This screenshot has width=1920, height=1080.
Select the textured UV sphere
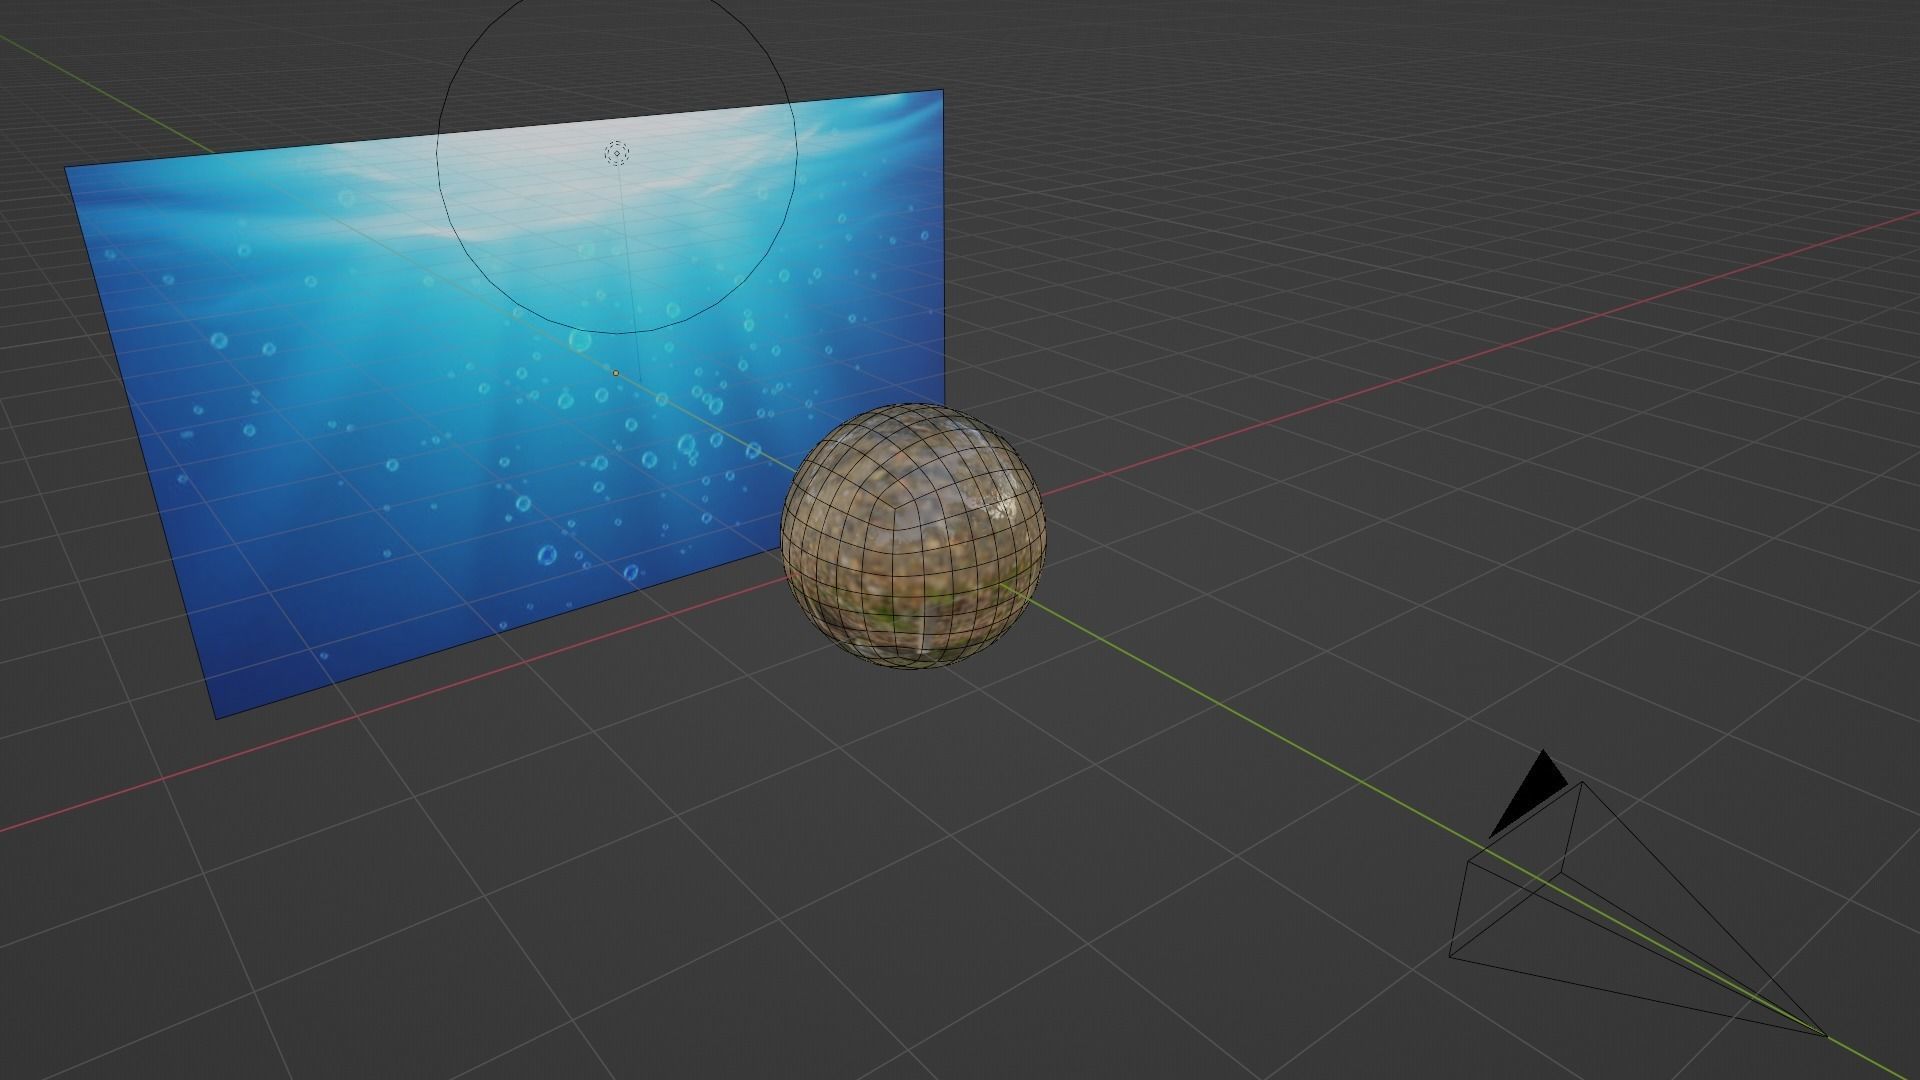point(913,536)
